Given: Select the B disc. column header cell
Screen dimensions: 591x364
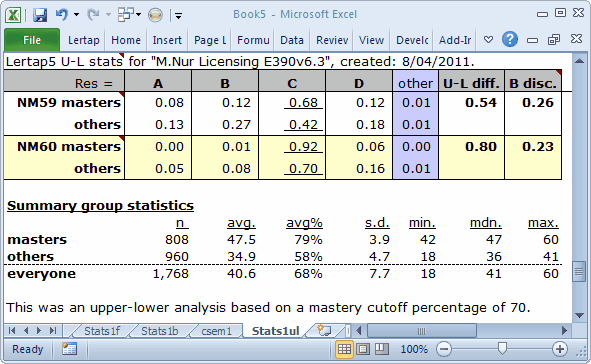Looking at the screenshot, I should (533, 81).
